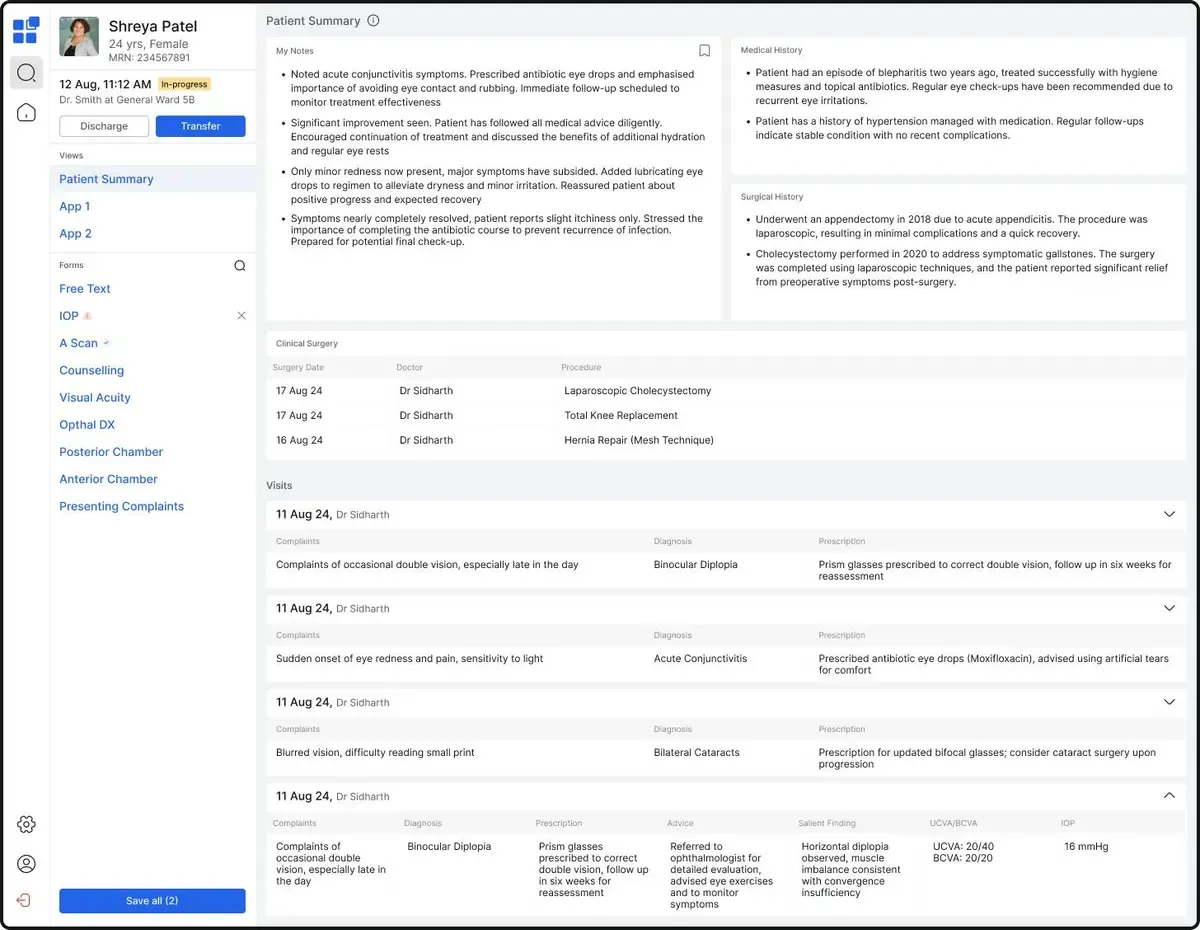Open the Patient Summary info tooltip

[373, 20]
